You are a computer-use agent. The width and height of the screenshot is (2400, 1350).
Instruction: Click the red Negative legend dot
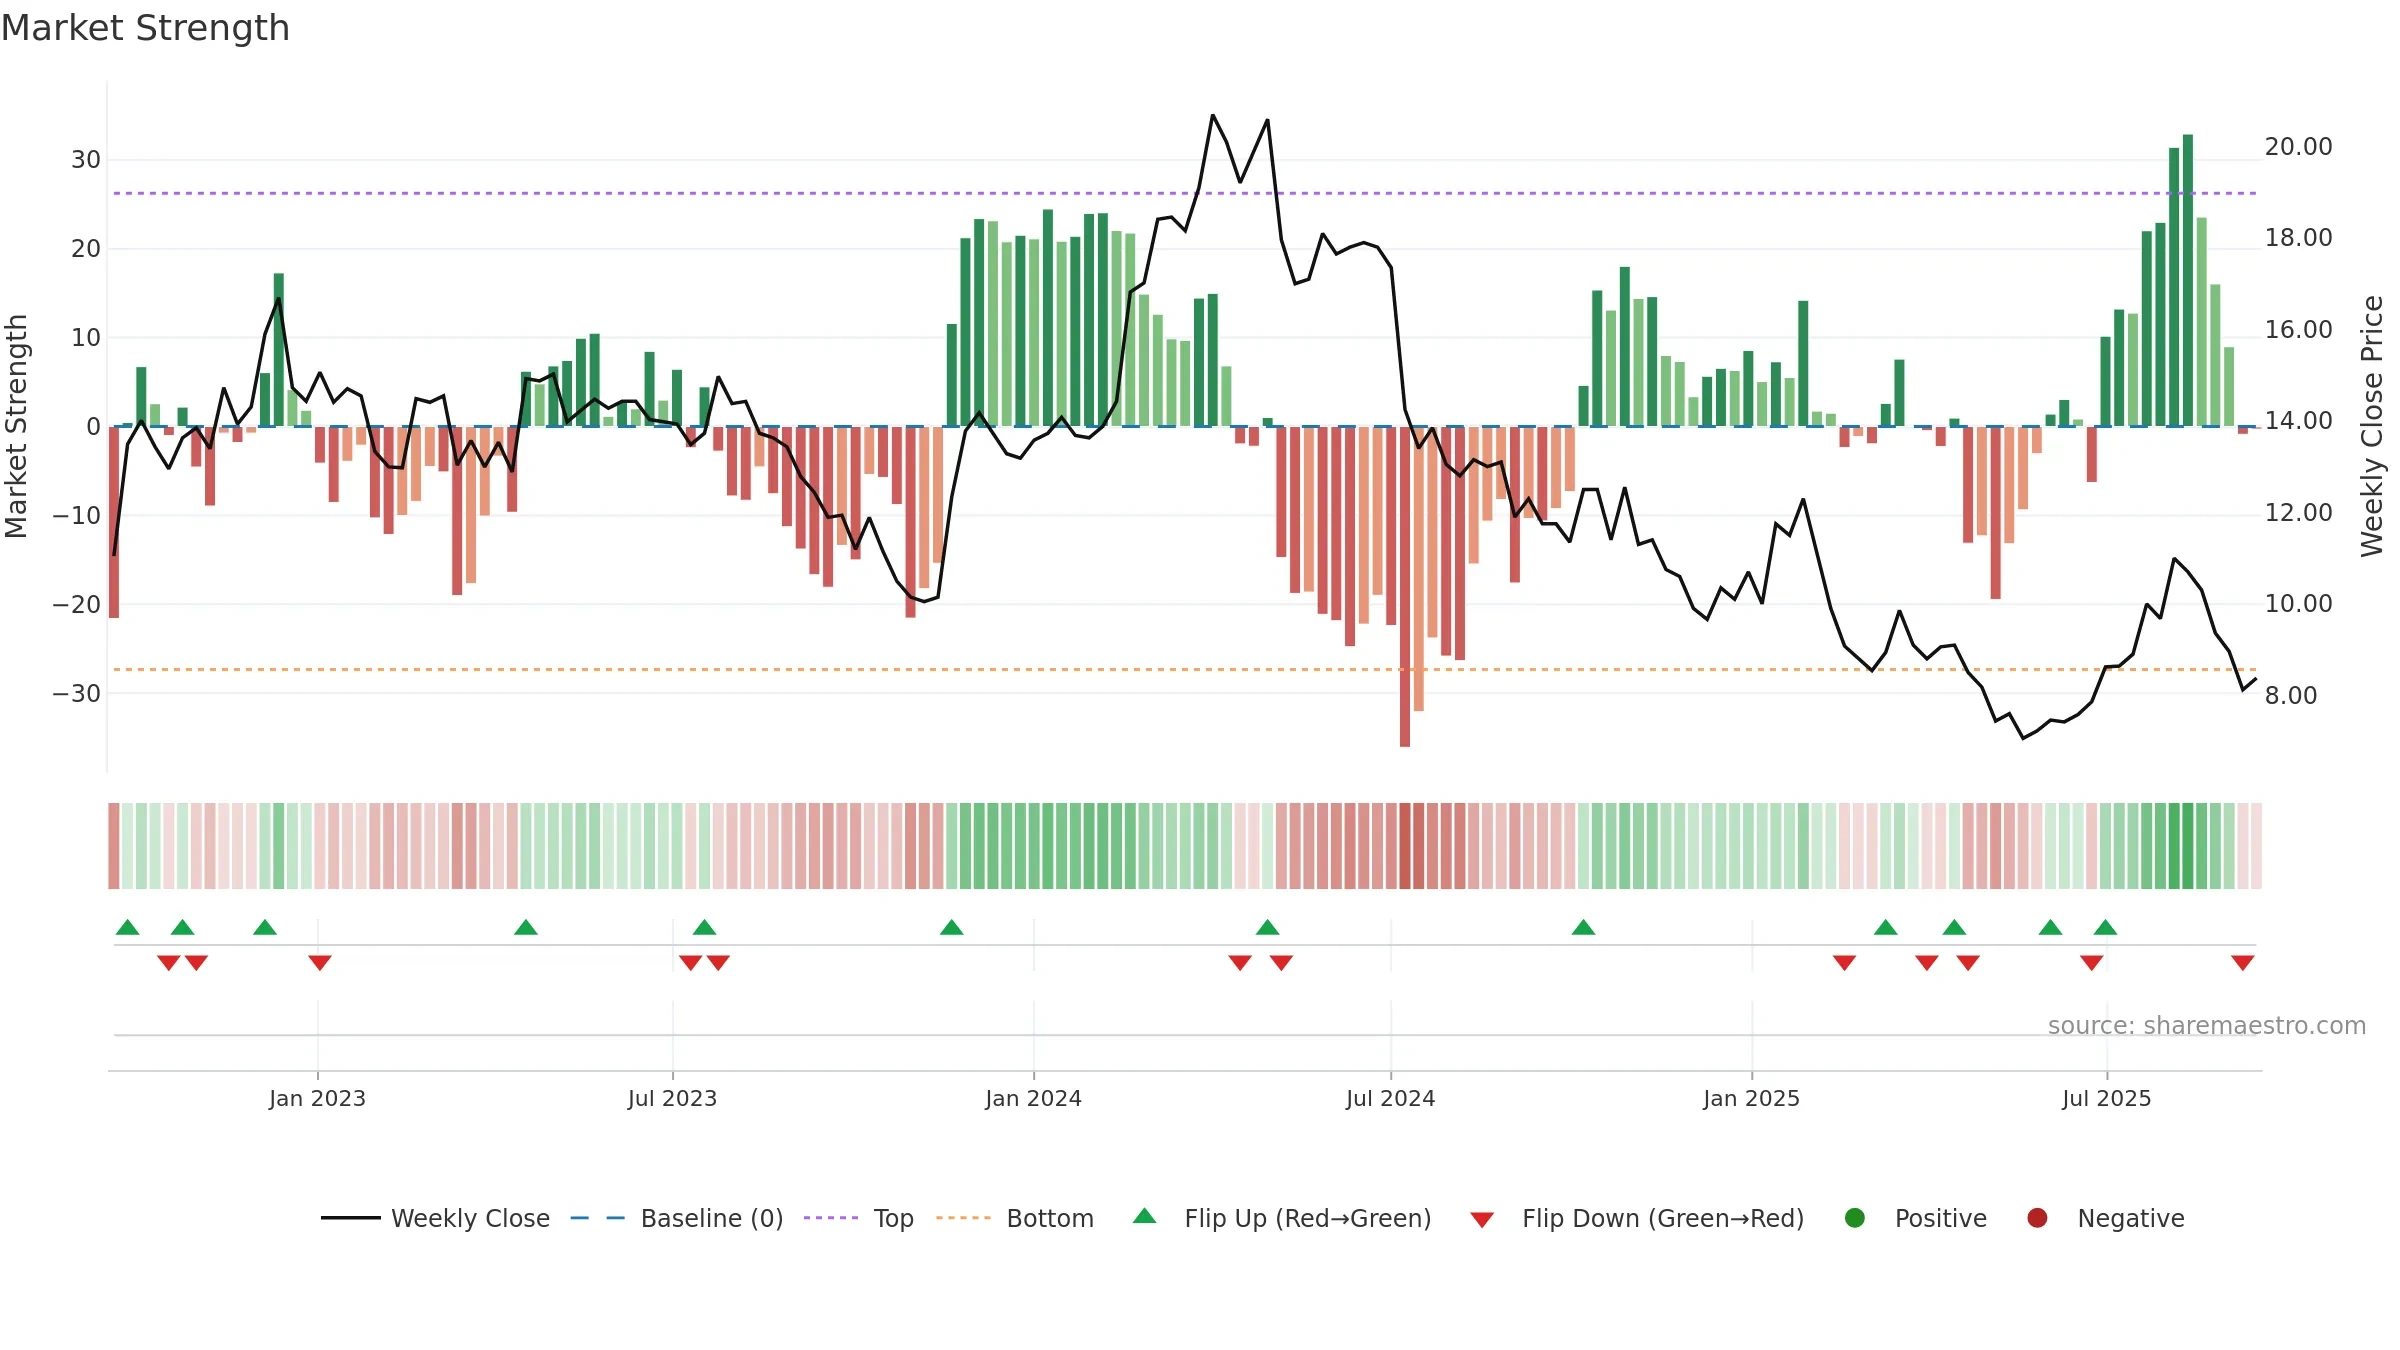coord(2037,1218)
